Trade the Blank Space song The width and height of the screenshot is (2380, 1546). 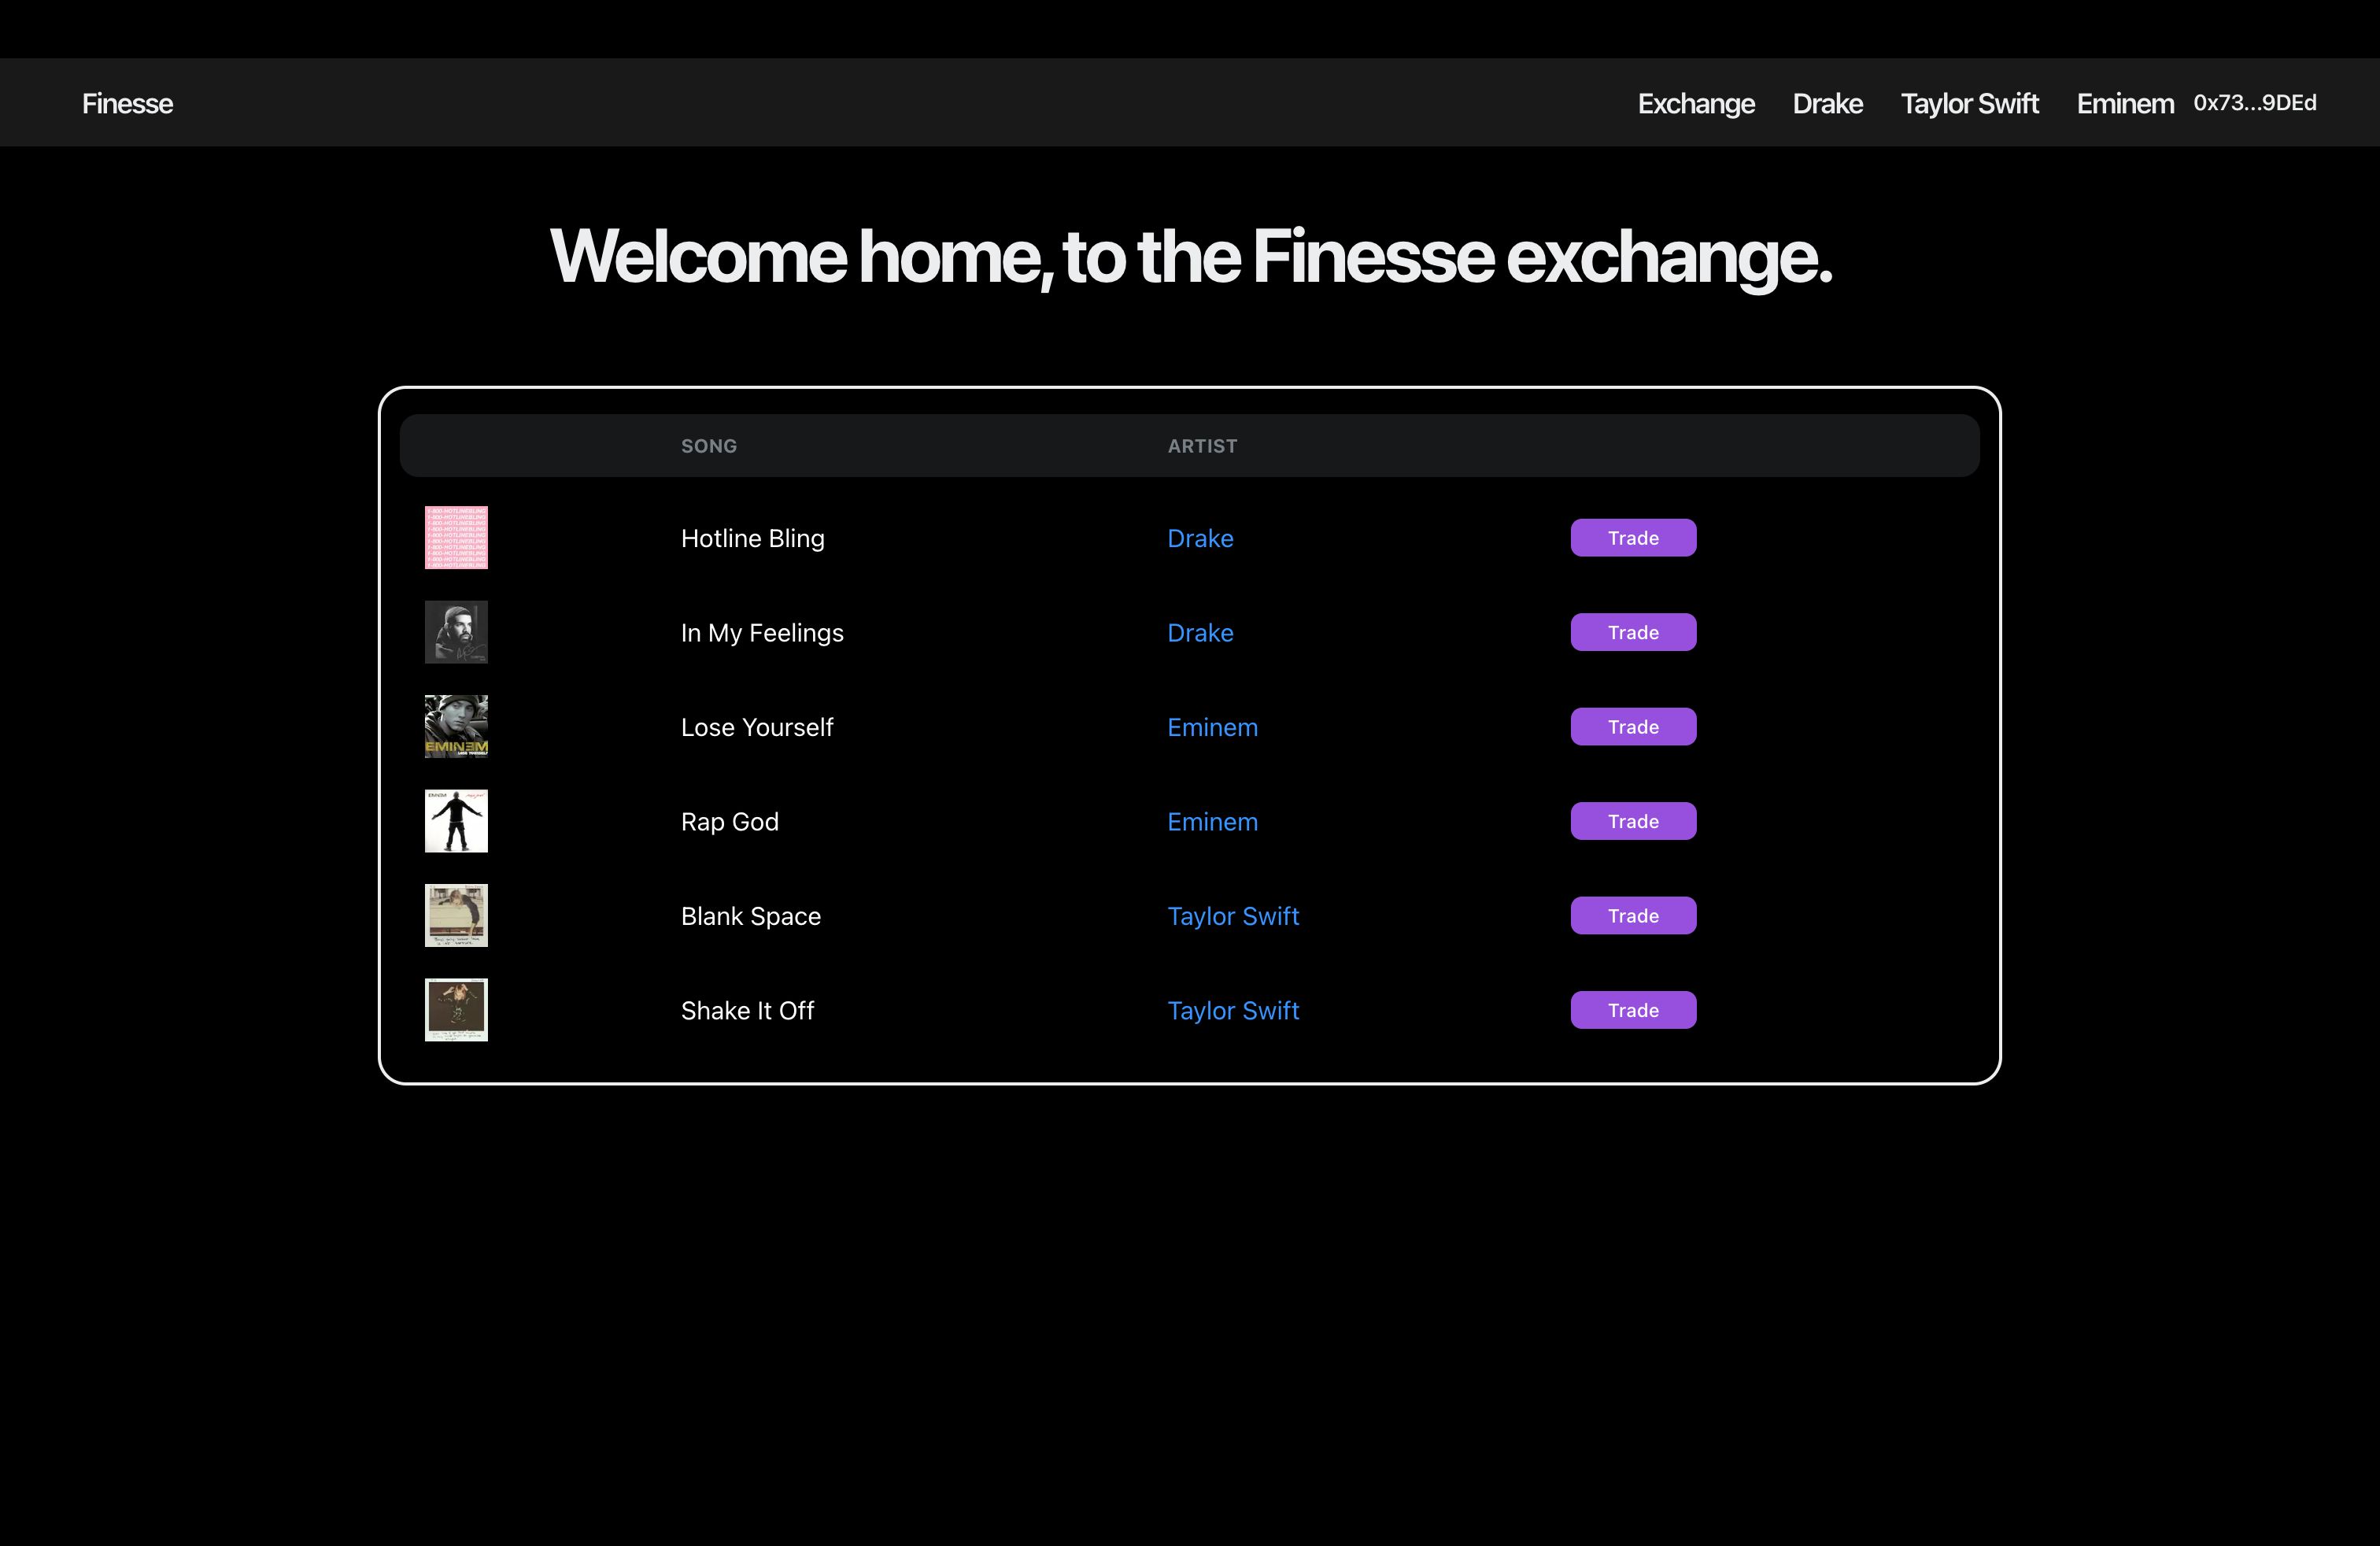click(1633, 916)
